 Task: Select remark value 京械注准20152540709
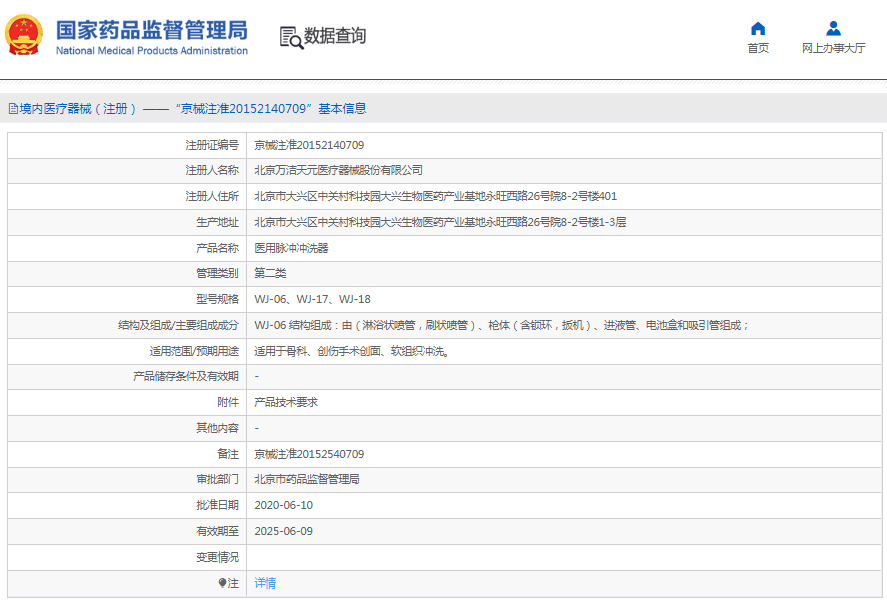(309, 454)
